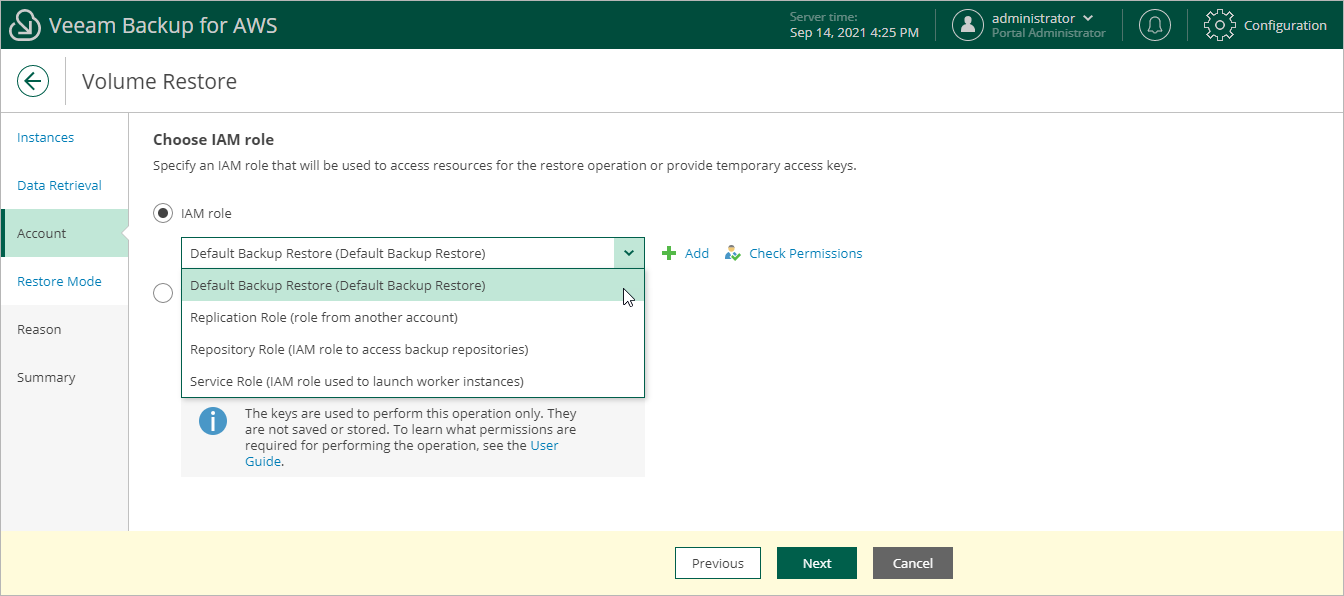Select the IAM role radio button
The height and width of the screenshot is (596, 1344).
[163, 213]
